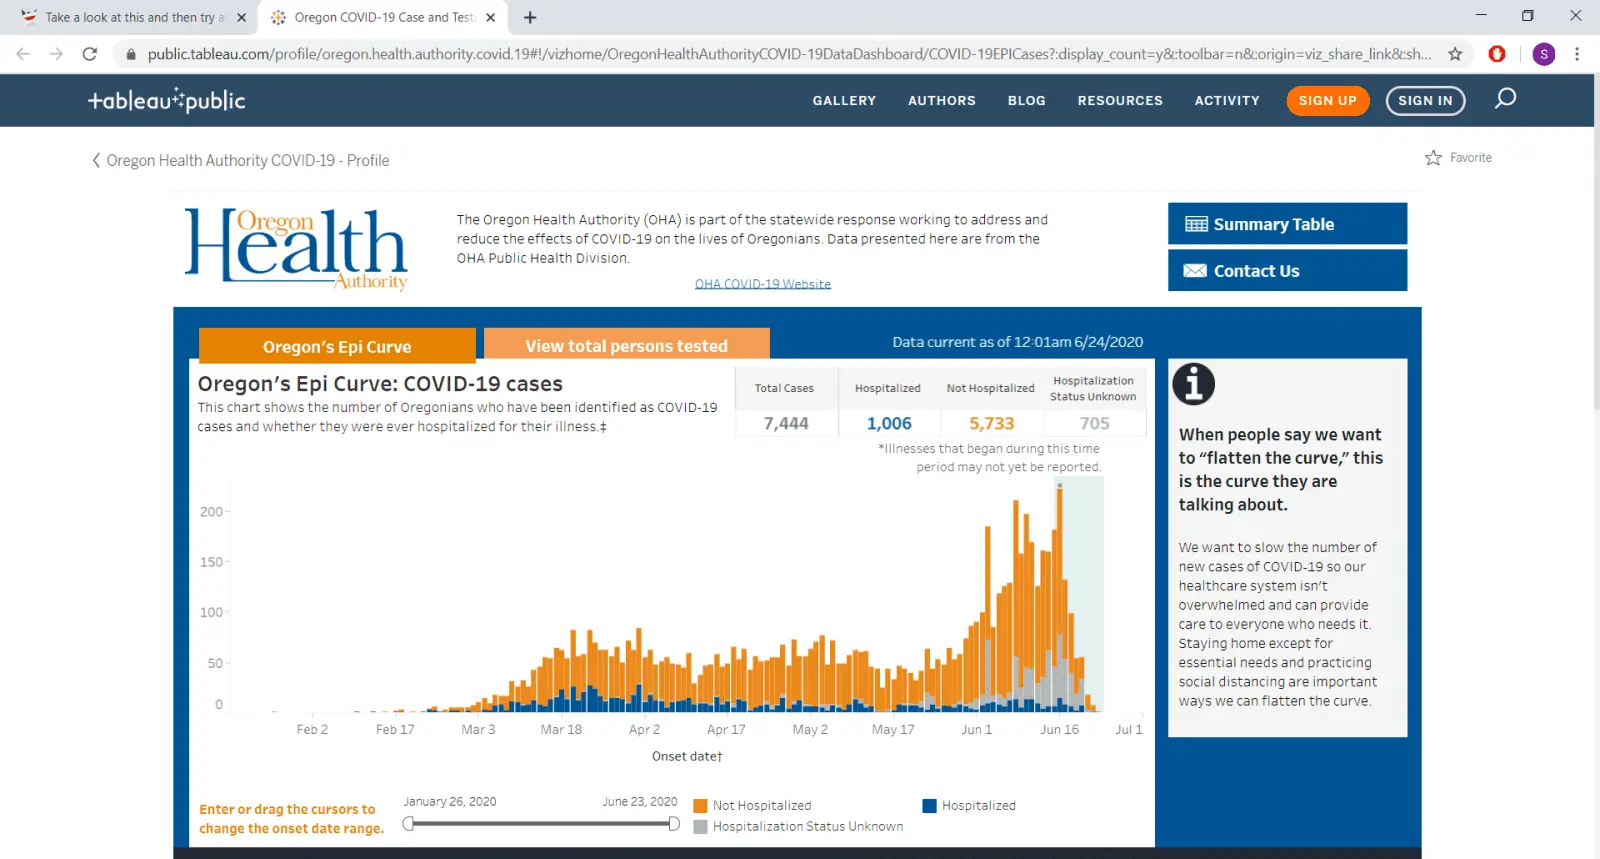
Task: Reload the page in browser
Action: pos(90,54)
